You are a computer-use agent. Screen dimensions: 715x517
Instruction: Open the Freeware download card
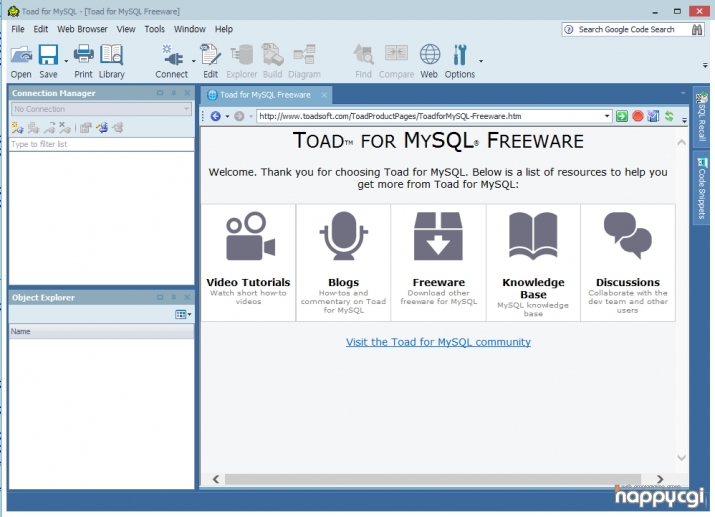click(x=438, y=263)
